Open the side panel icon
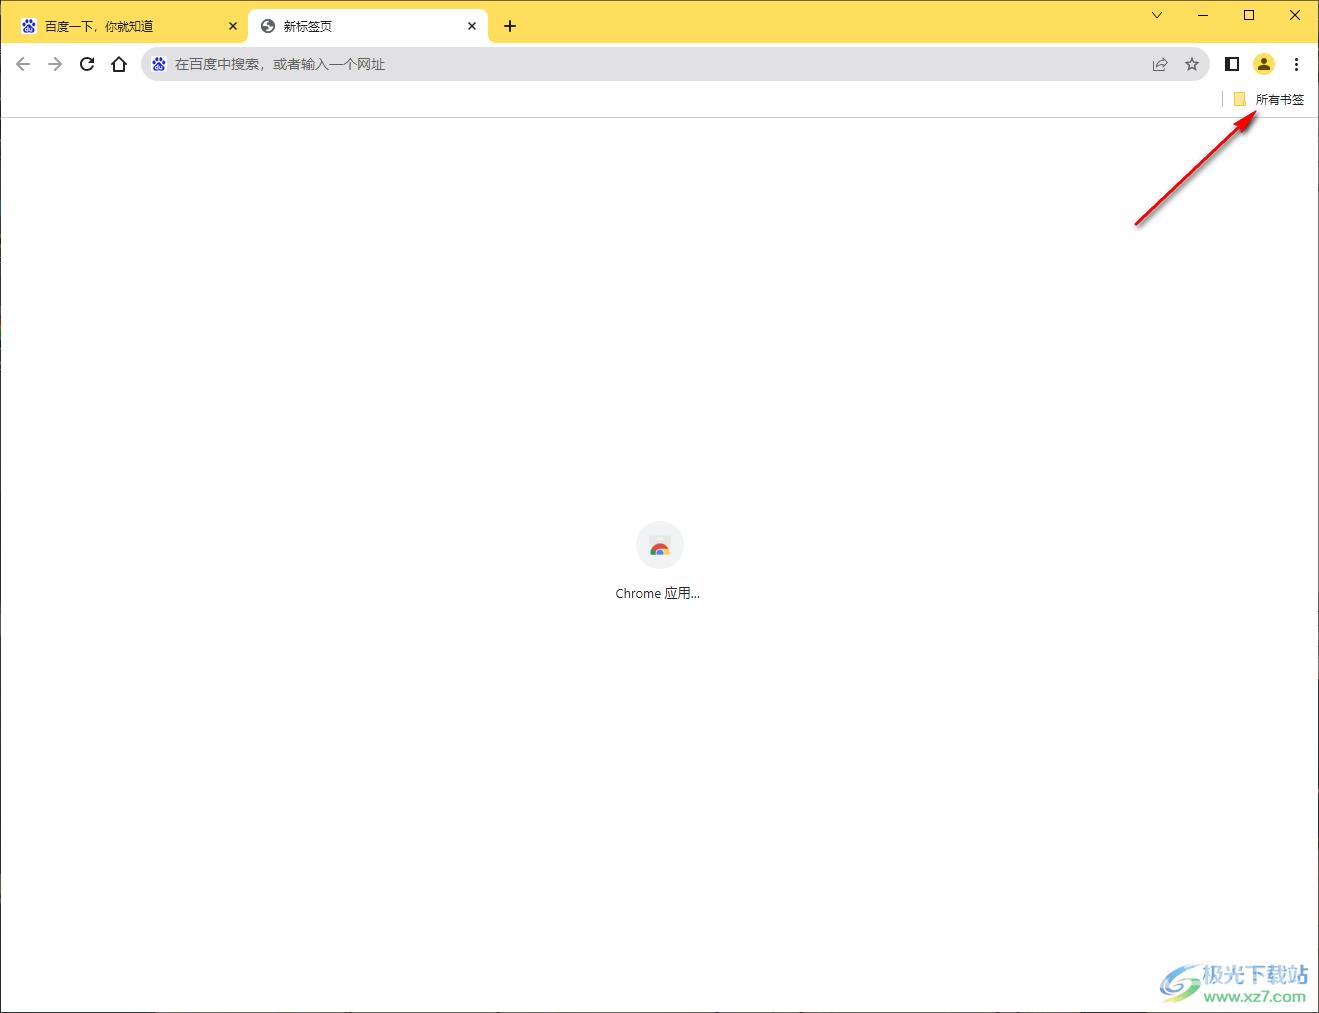1319x1013 pixels. pos(1232,64)
